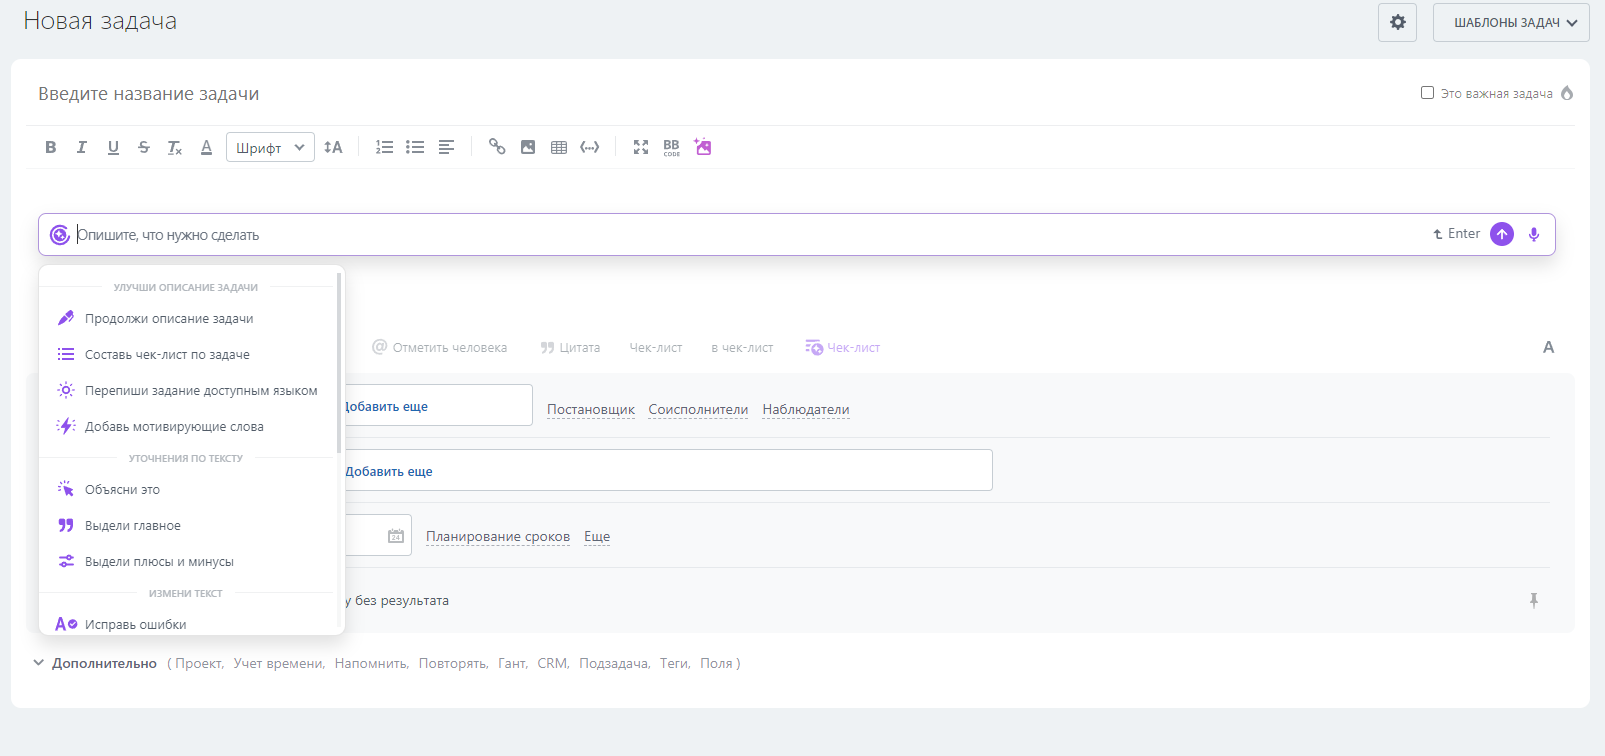This screenshot has width=1605, height=756.
Task: Click Гант option
Action: click(512, 663)
